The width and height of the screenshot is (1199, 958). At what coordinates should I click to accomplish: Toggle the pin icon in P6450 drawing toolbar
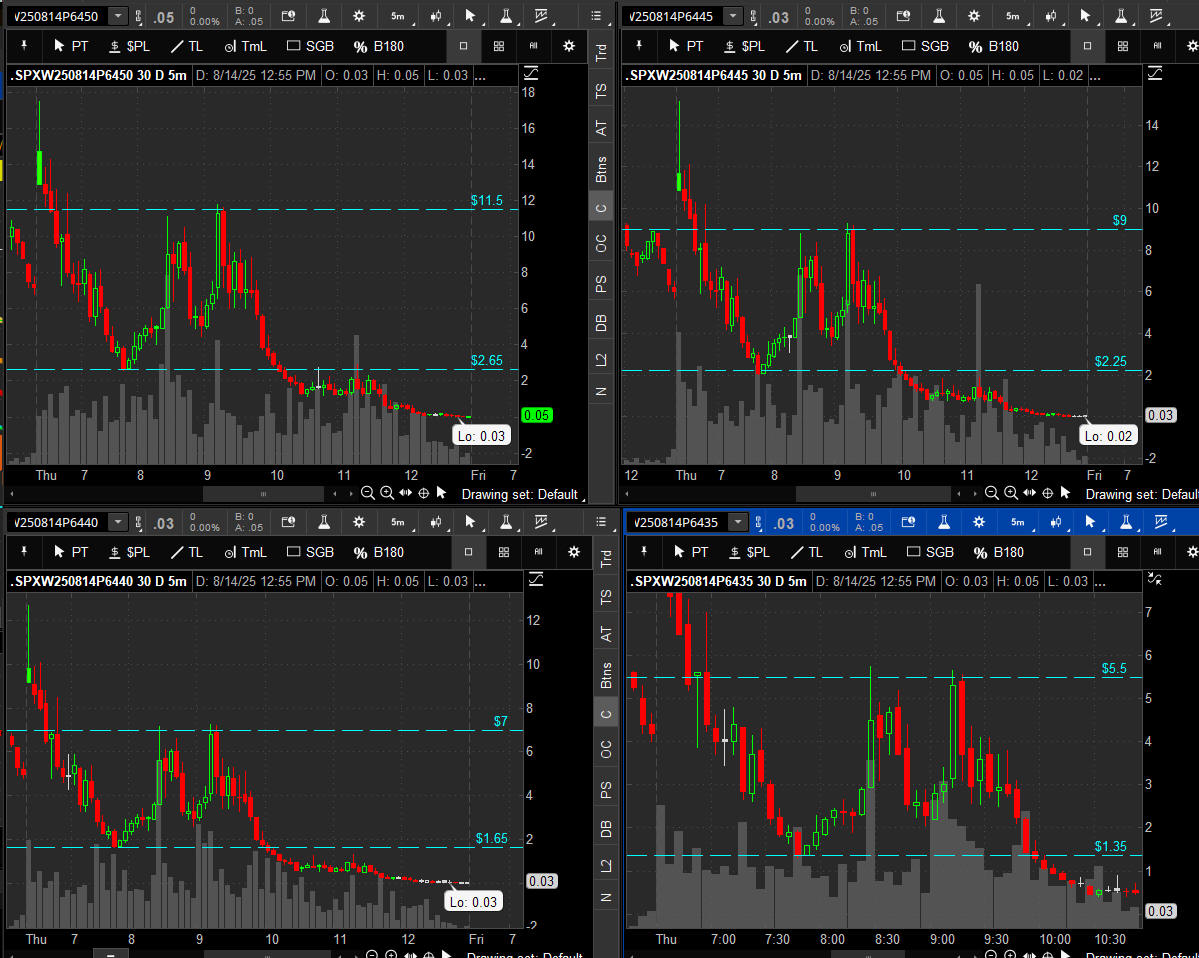[x=22, y=46]
